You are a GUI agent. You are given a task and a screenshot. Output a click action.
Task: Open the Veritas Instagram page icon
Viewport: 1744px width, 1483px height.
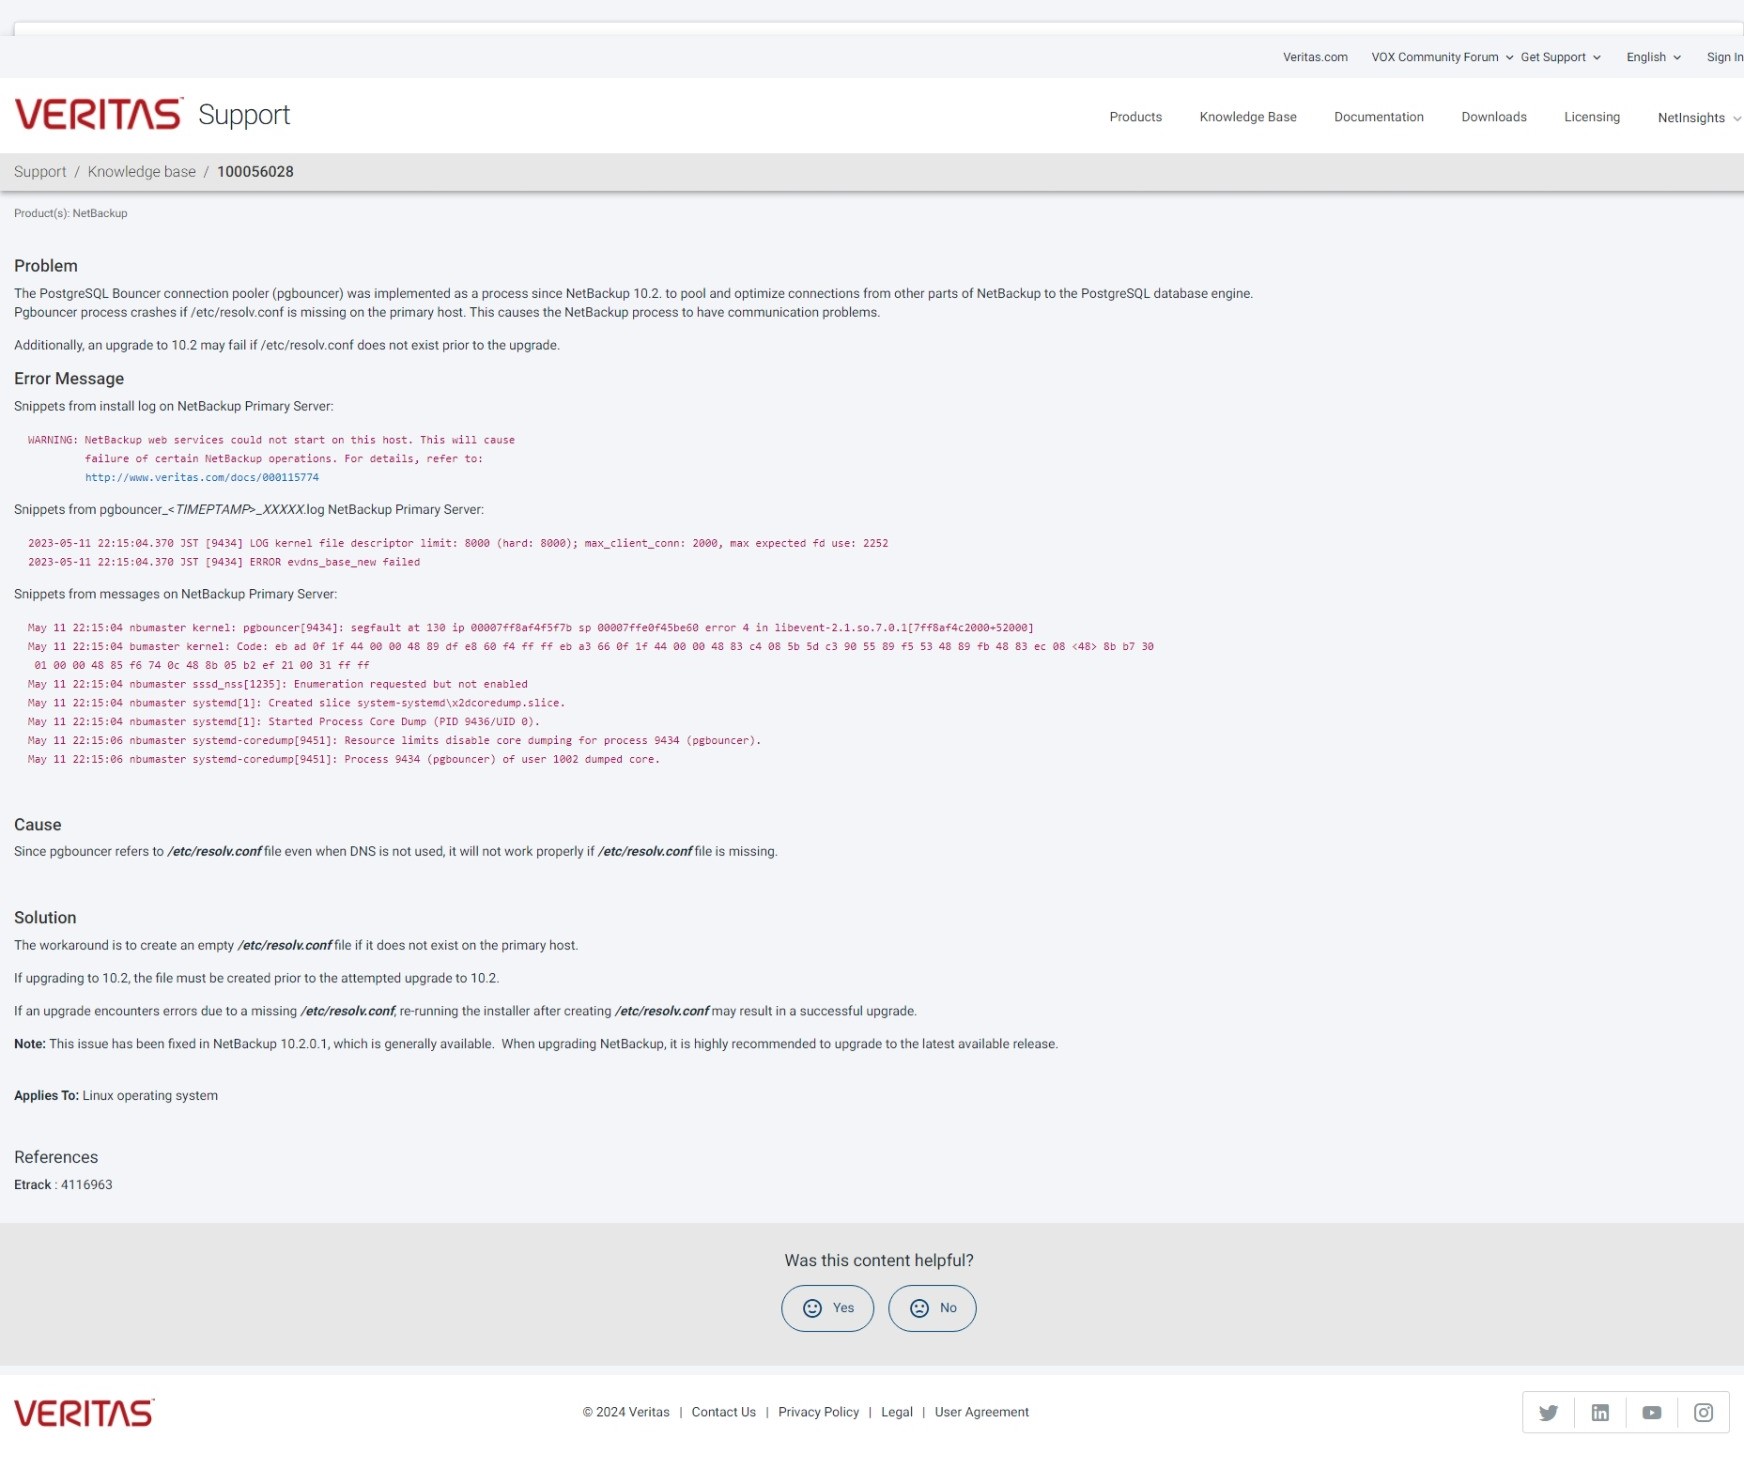point(1703,1412)
